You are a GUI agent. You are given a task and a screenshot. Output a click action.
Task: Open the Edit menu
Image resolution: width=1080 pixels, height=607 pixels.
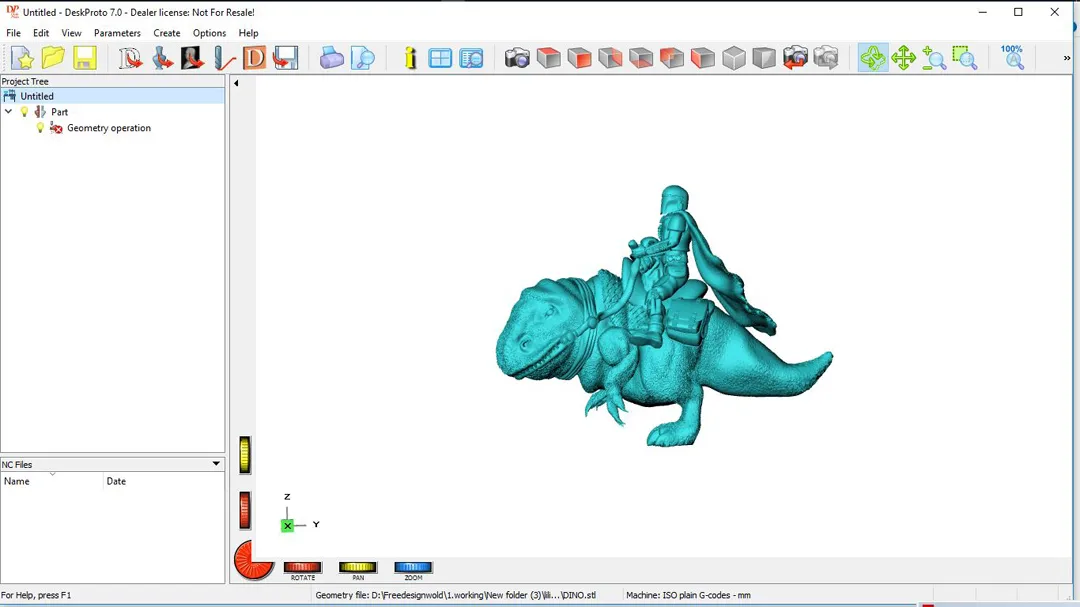coord(41,33)
